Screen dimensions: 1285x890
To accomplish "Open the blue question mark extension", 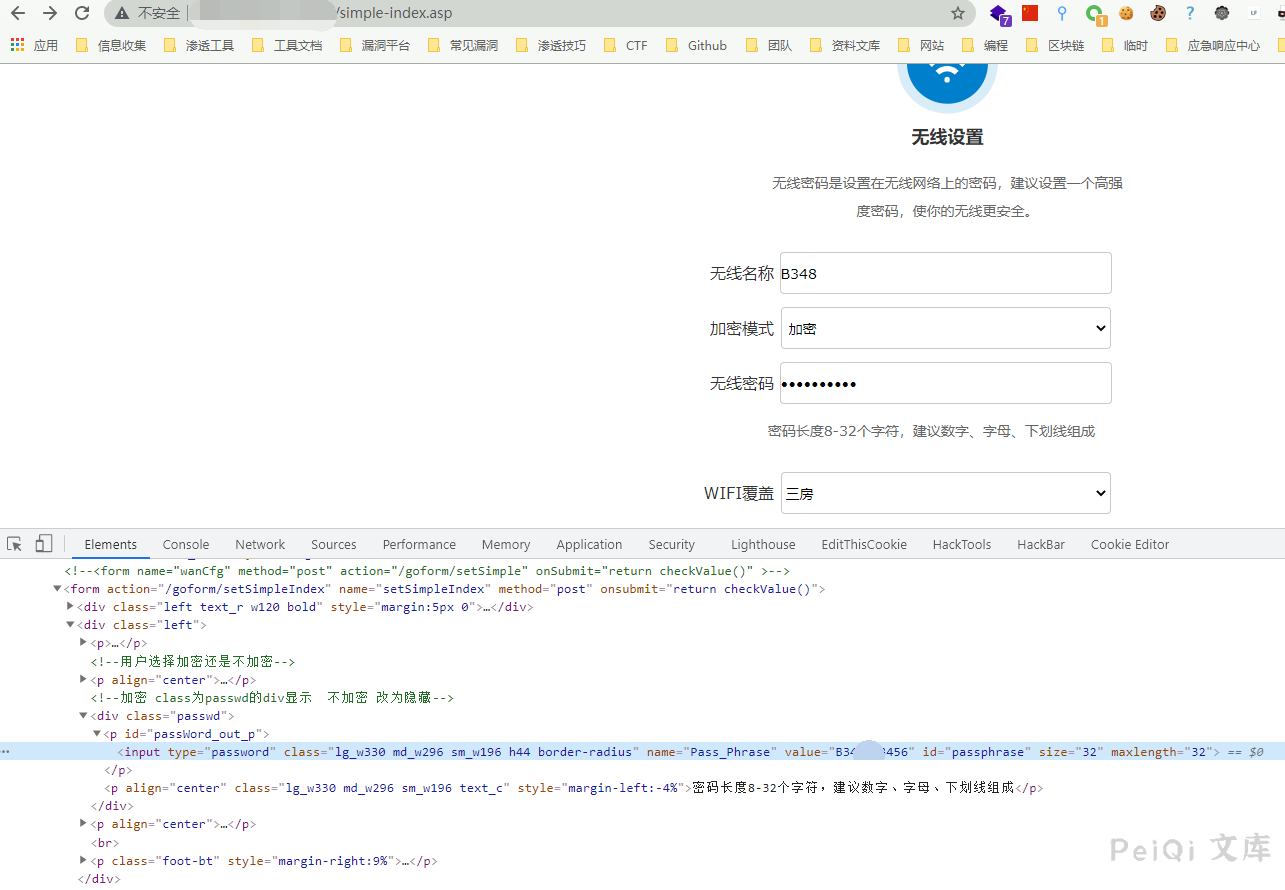I will 1189,13.
